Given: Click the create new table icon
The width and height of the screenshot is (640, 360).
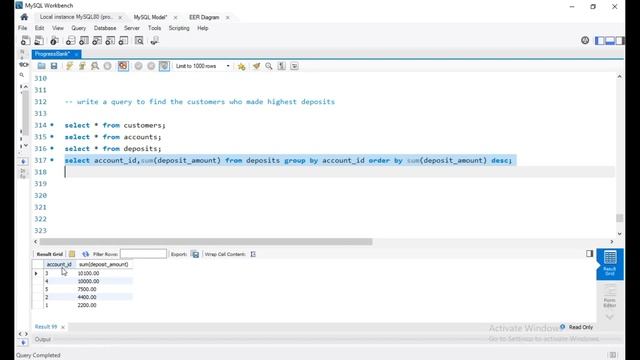Looking at the screenshot, I should tap(84, 40).
